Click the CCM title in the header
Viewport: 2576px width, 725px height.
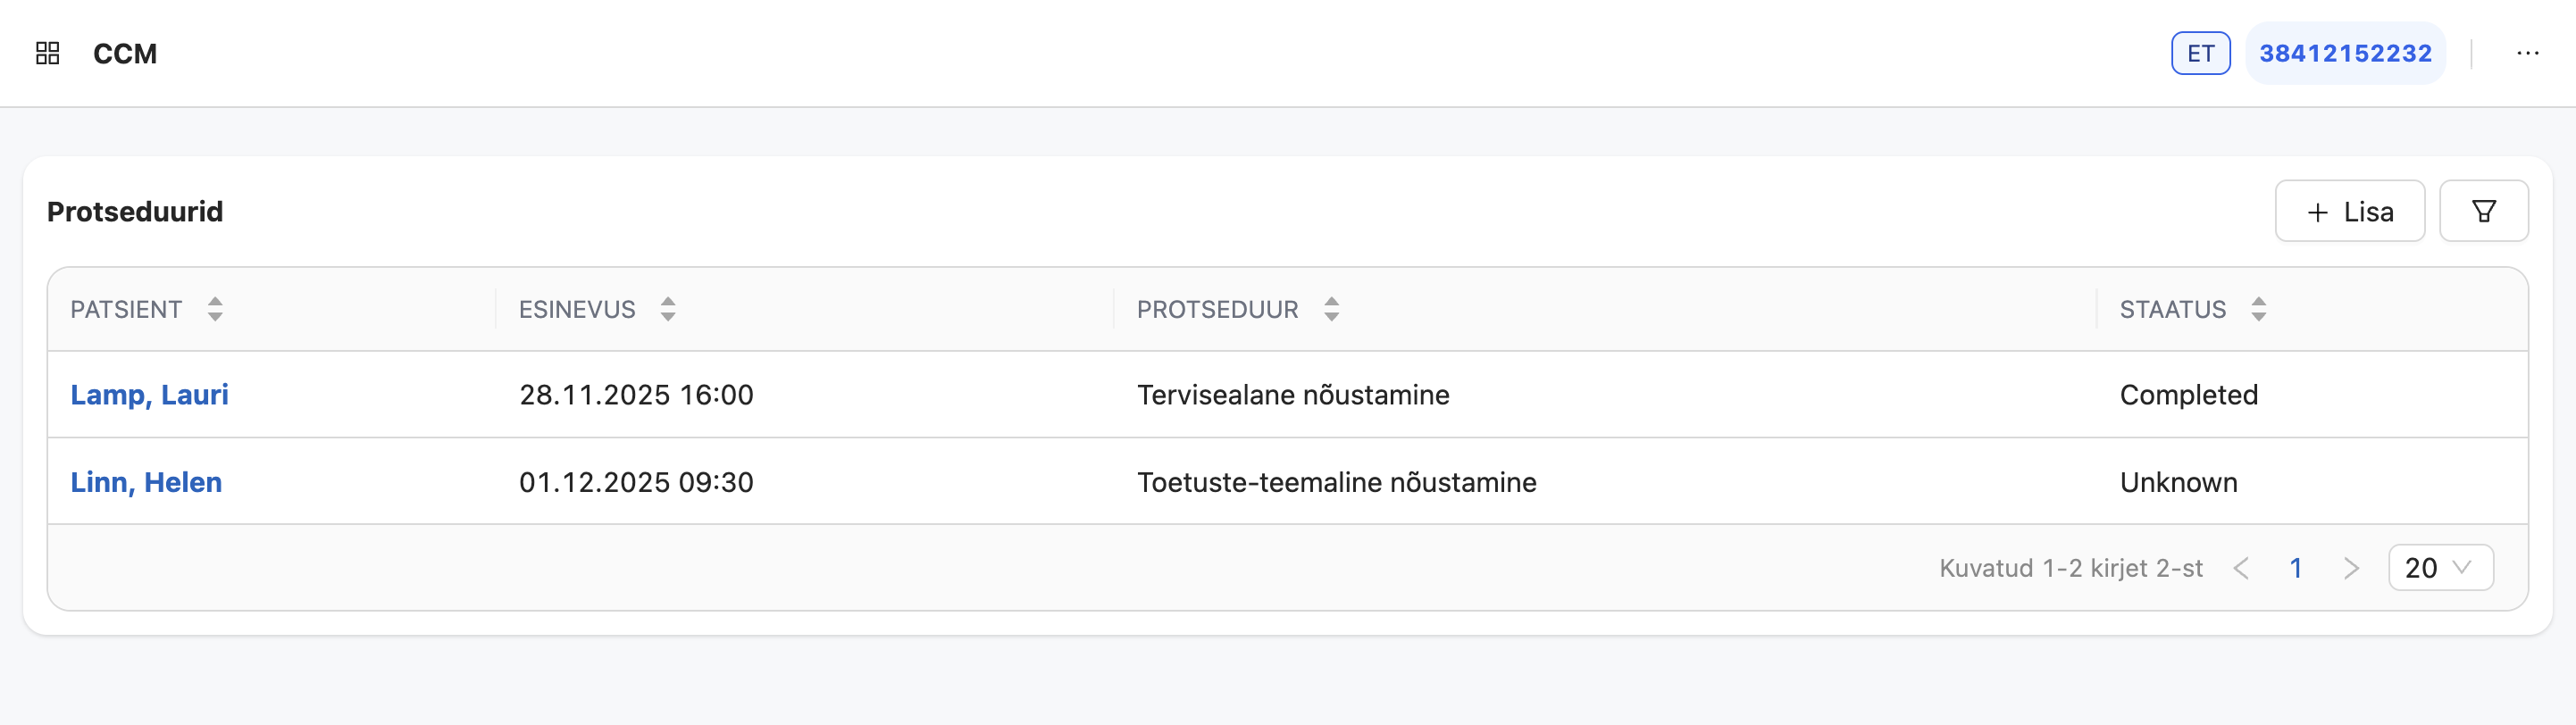[x=125, y=53]
